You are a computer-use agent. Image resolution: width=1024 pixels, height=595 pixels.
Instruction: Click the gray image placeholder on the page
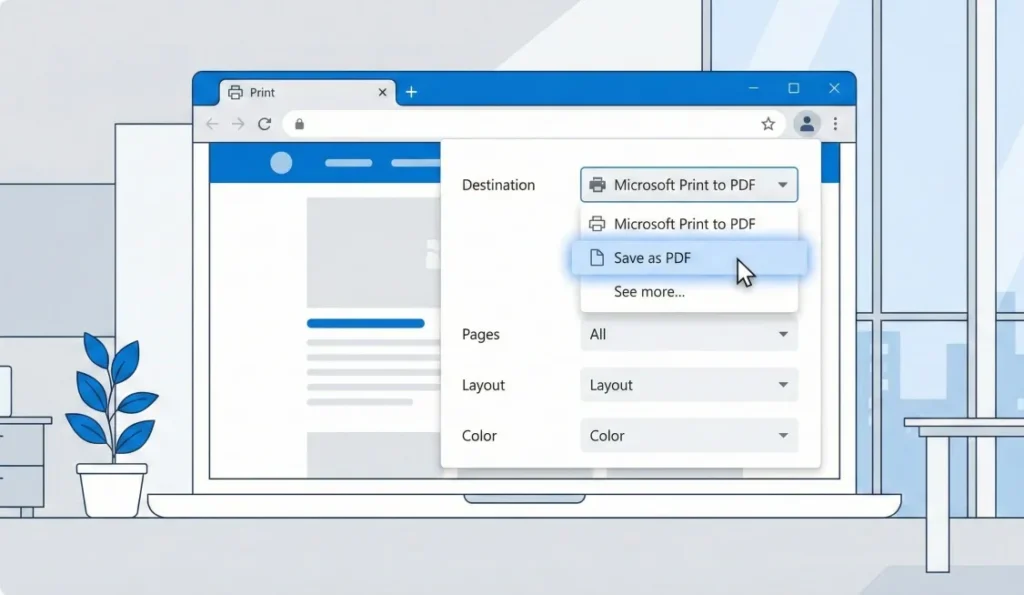click(374, 252)
